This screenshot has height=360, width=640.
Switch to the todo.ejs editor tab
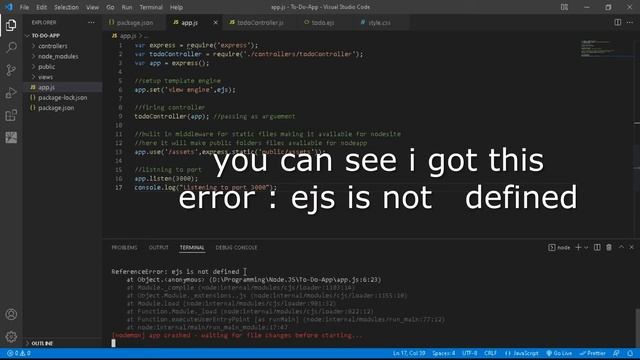coord(322,23)
